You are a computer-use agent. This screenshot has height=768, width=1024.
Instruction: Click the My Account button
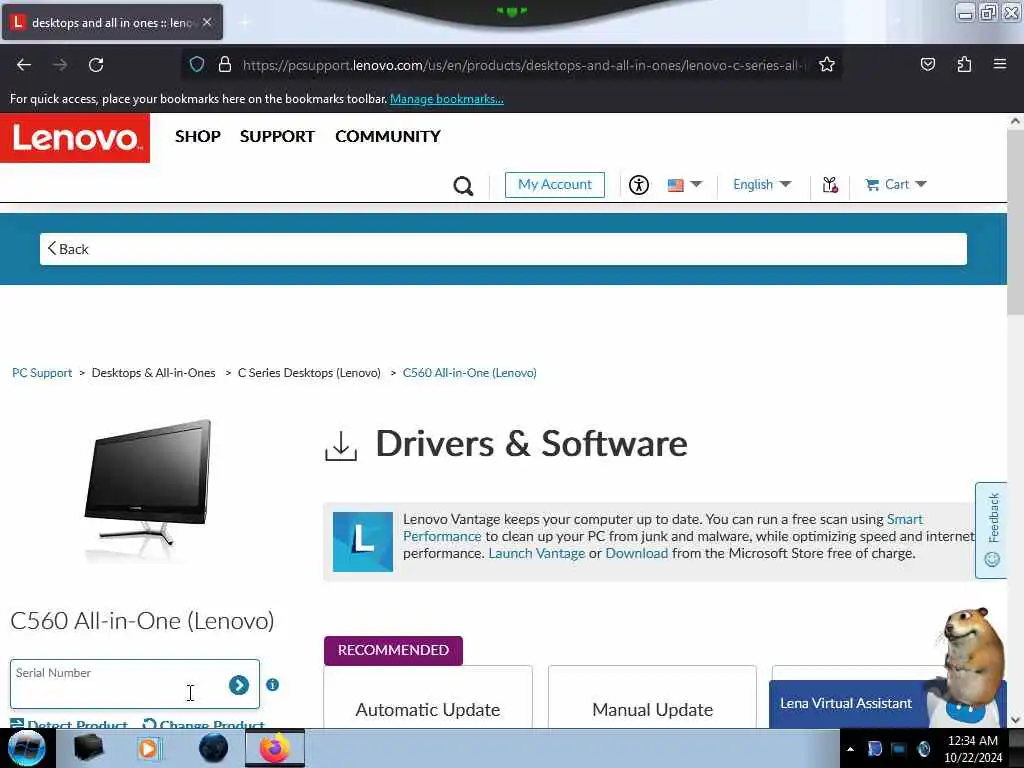(x=554, y=185)
